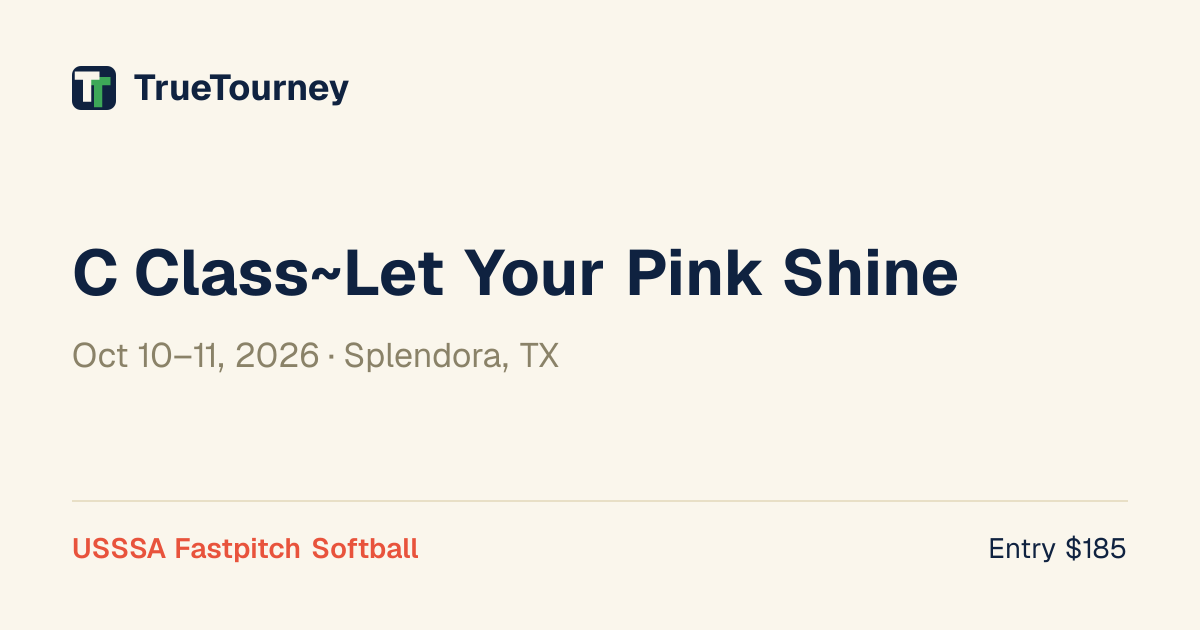Viewport: 1200px width, 630px height.
Task: Select the year 2026 in the date line
Action: point(277,356)
